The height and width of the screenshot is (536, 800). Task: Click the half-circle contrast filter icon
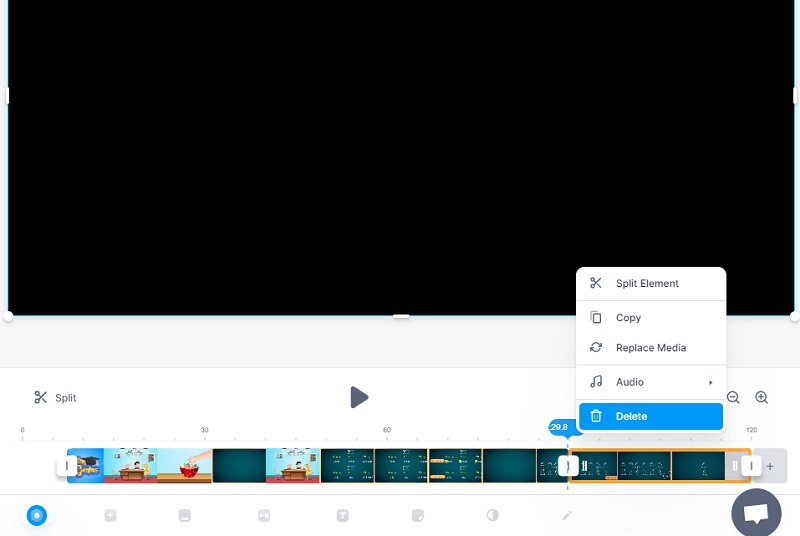[x=492, y=515]
